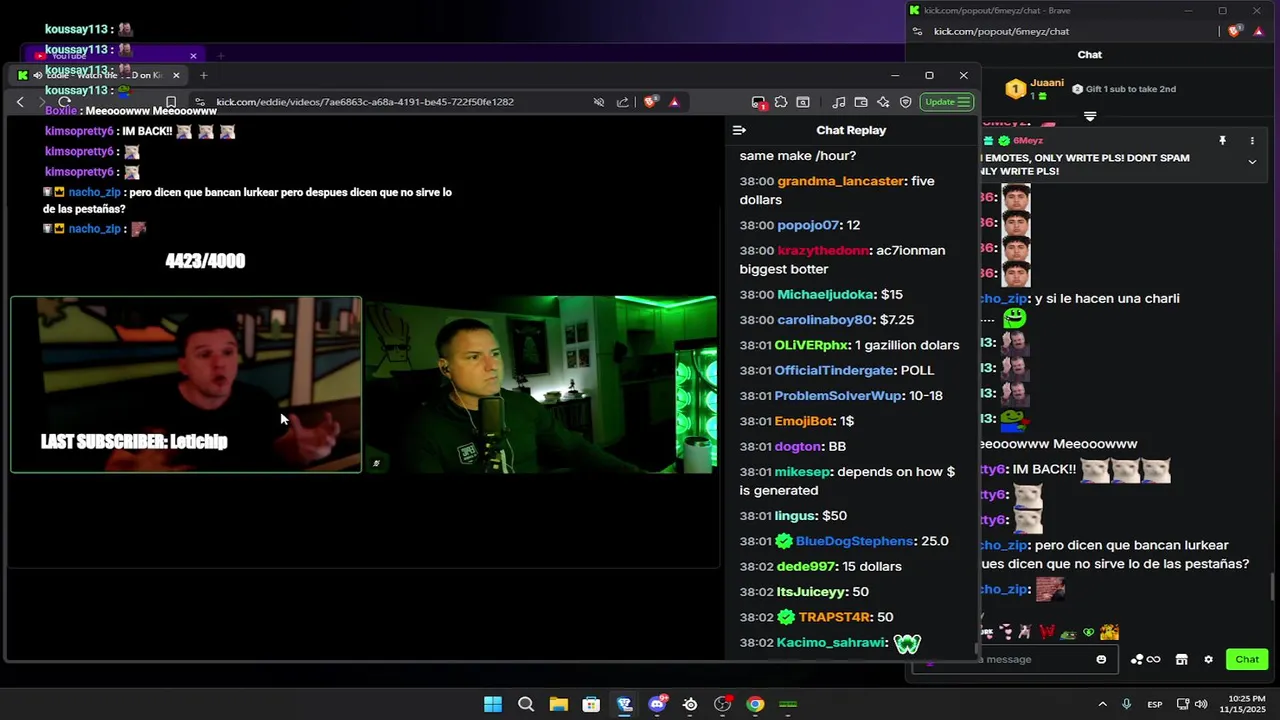Open Brave Rewards triangle in eddie video window

[x=674, y=102]
